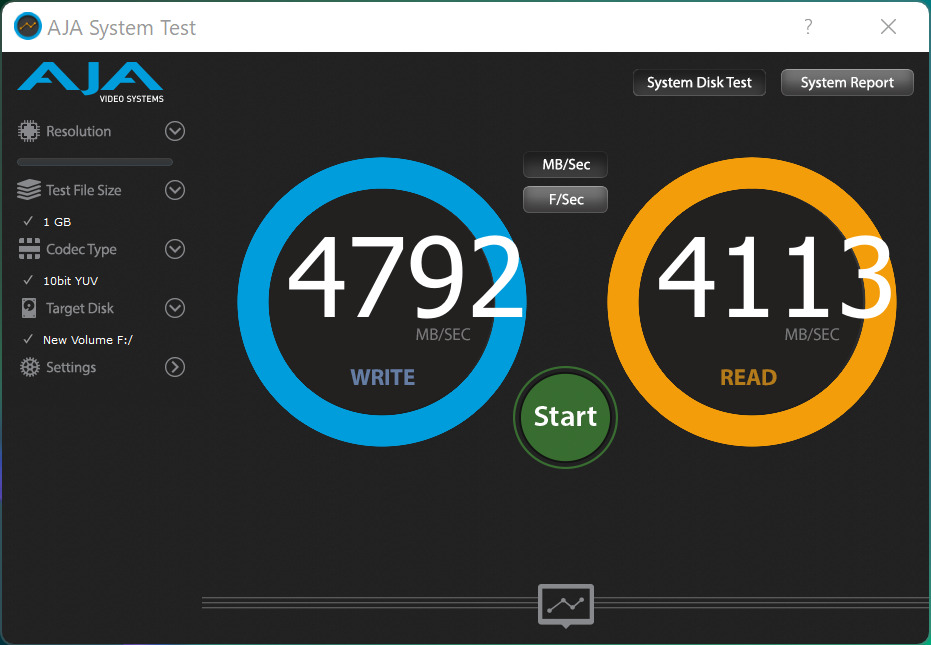Select the checked 1 GB file size option
This screenshot has height=645, width=931.
[x=47, y=222]
